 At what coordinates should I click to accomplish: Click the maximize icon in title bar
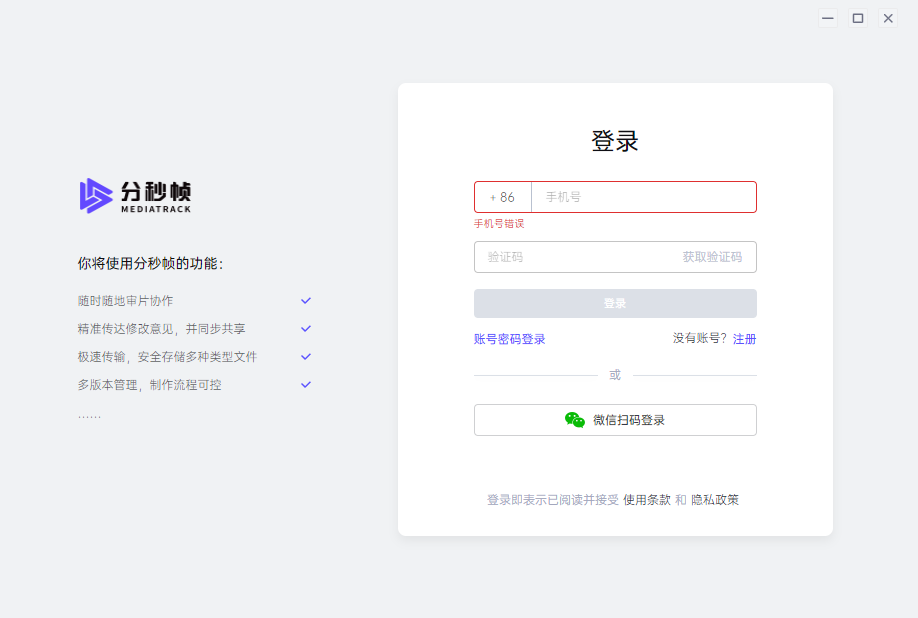(857, 18)
